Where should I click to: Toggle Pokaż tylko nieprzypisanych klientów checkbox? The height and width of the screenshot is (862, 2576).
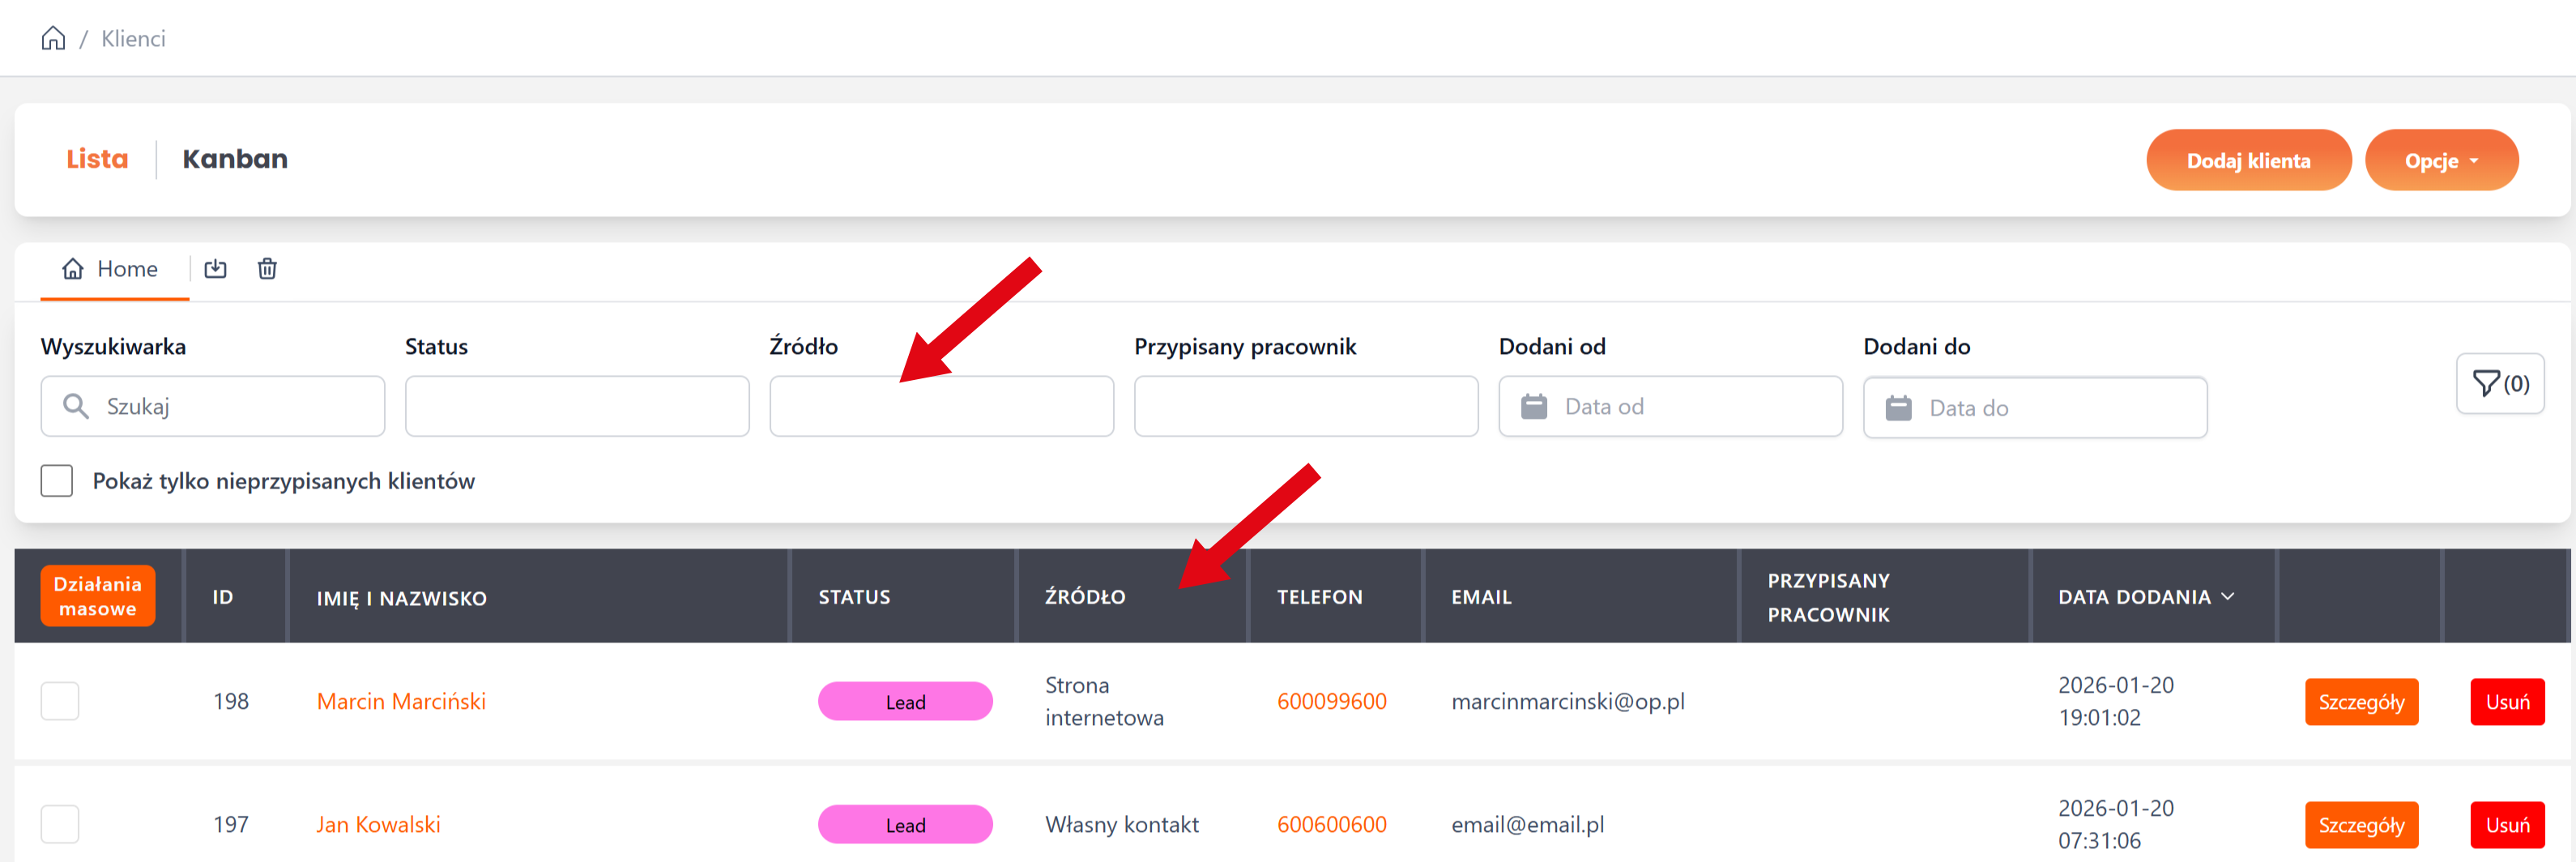[x=57, y=480]
